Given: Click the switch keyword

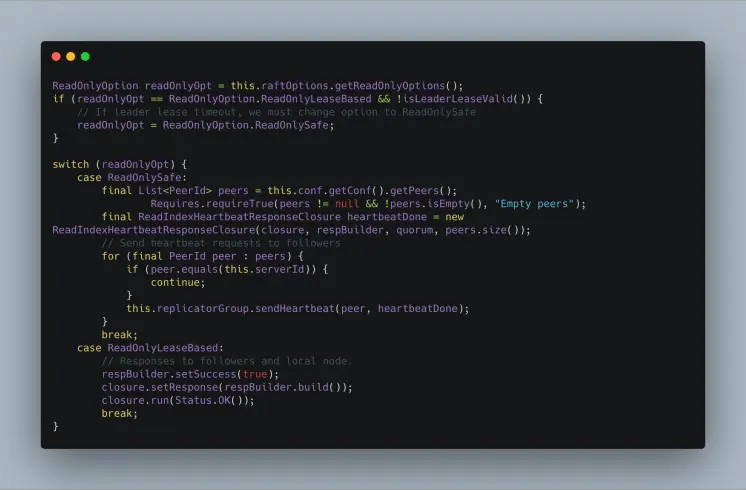Looking at the screenshot, I should (71, 165).
